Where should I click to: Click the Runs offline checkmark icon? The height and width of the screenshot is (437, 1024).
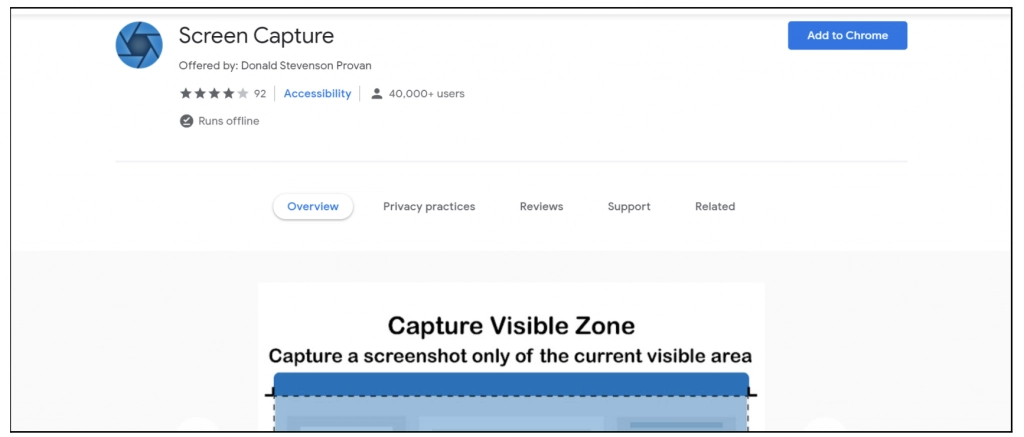(x=186, y=121)
